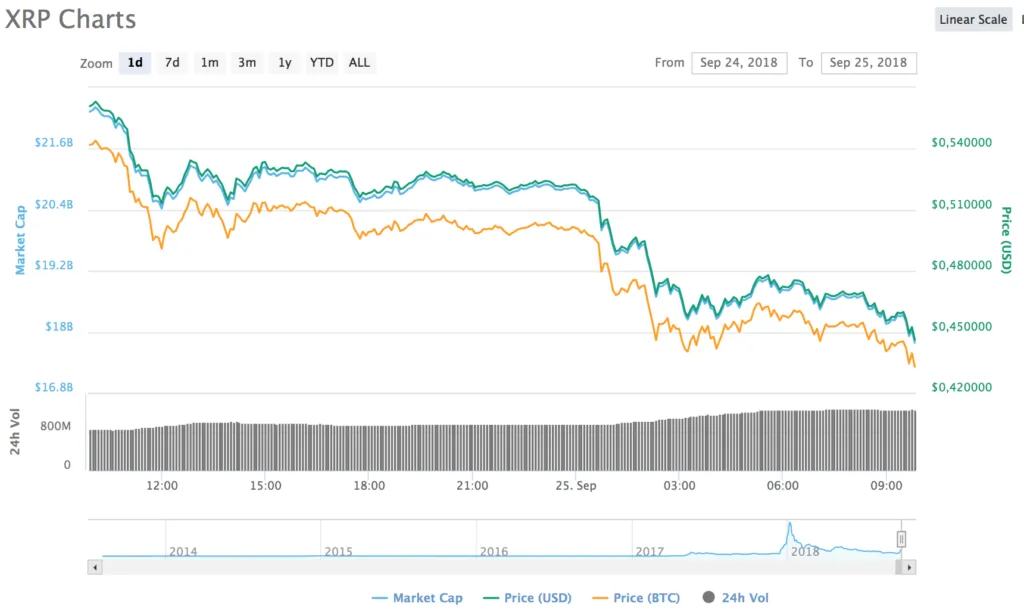This screenshot has width=1024, height=616.
Task: Toggle the Market Cap legend series
Action: click(x=417, y=598)
